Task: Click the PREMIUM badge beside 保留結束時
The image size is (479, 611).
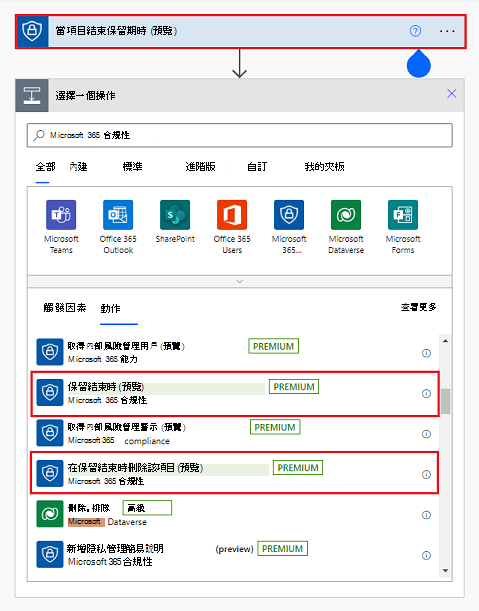Action: pos(294,387)
